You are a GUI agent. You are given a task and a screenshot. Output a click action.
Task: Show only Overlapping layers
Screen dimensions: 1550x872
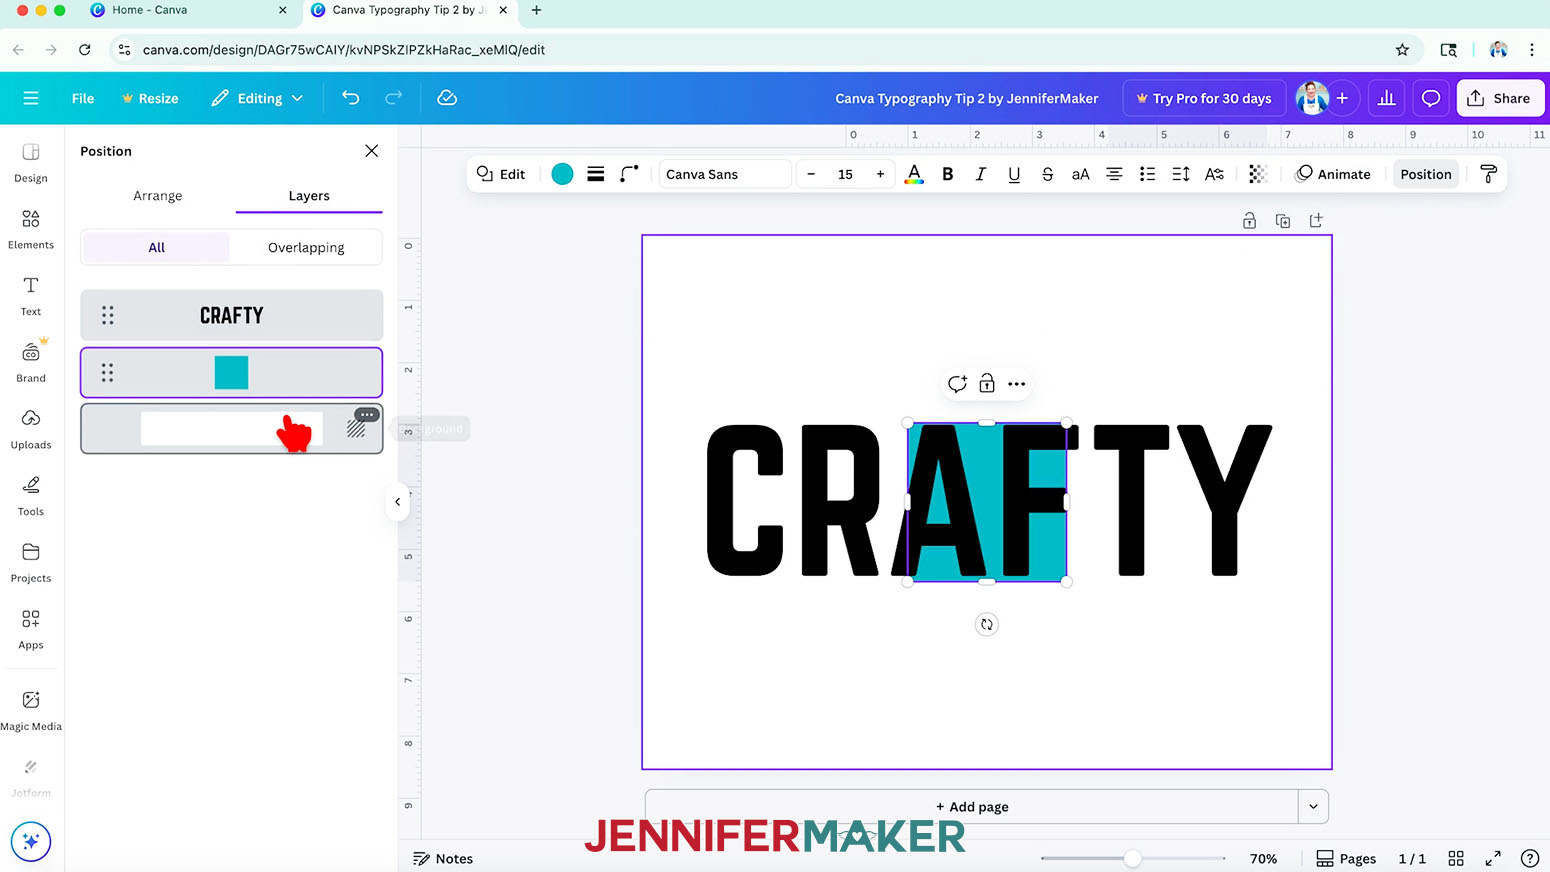point(306,247)
